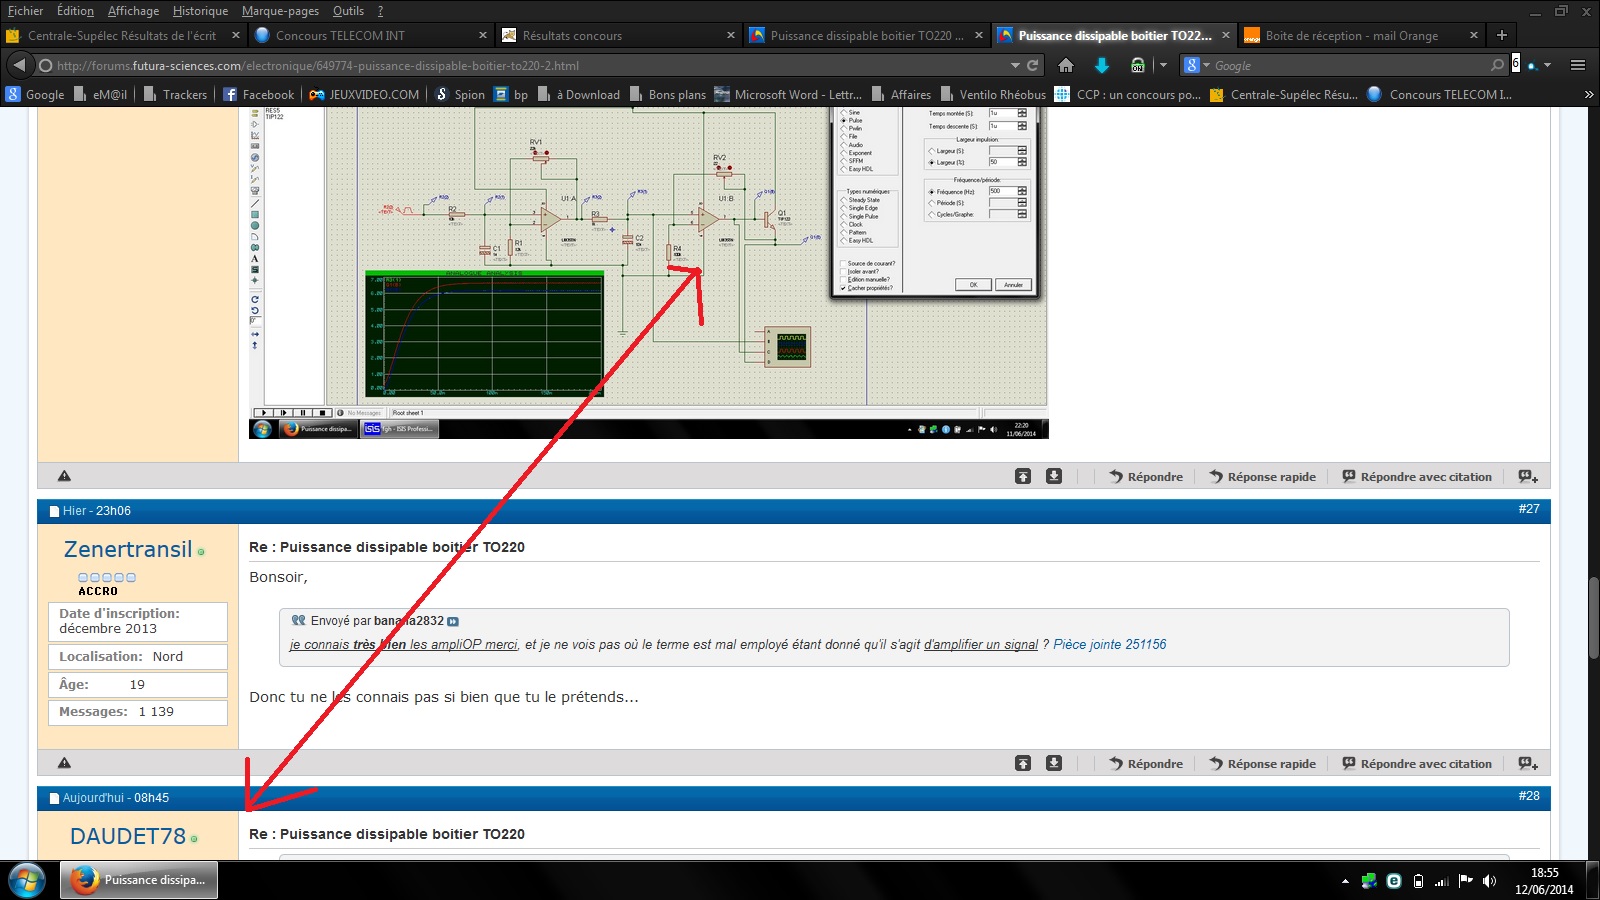
Task: Click the toolbar extension icon beside download arrow
Action: [1138, 65]
